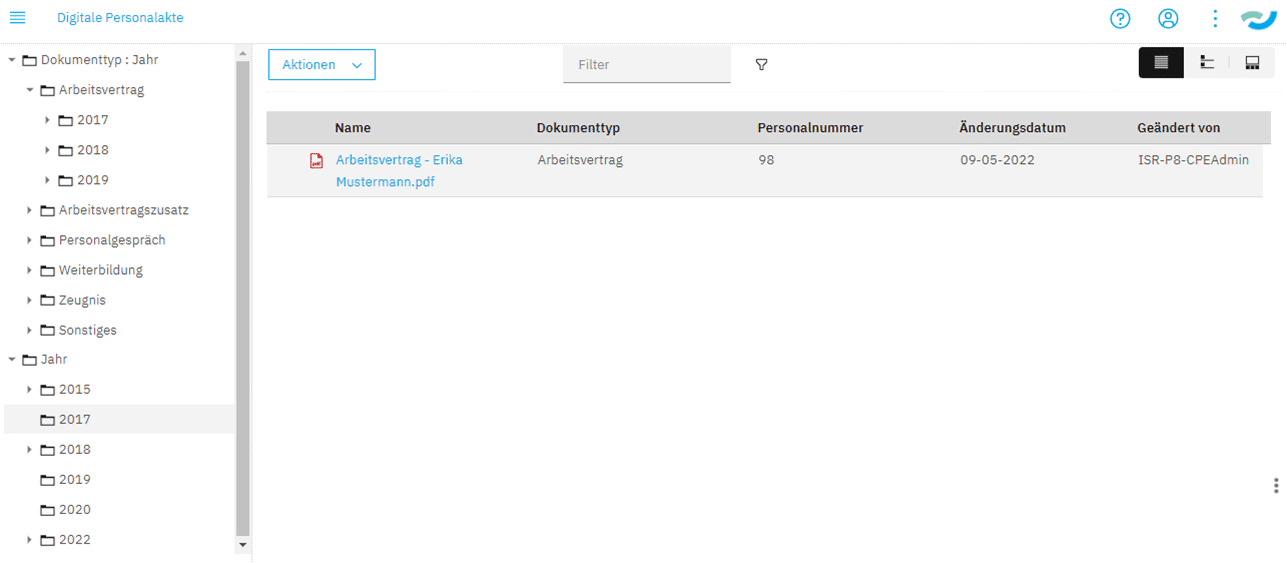Image resolution: width=1287 pixels, height=563 pixels.
Task: Open the help question mark icon
Action: pyautogui.click(x=1120, y=18)
